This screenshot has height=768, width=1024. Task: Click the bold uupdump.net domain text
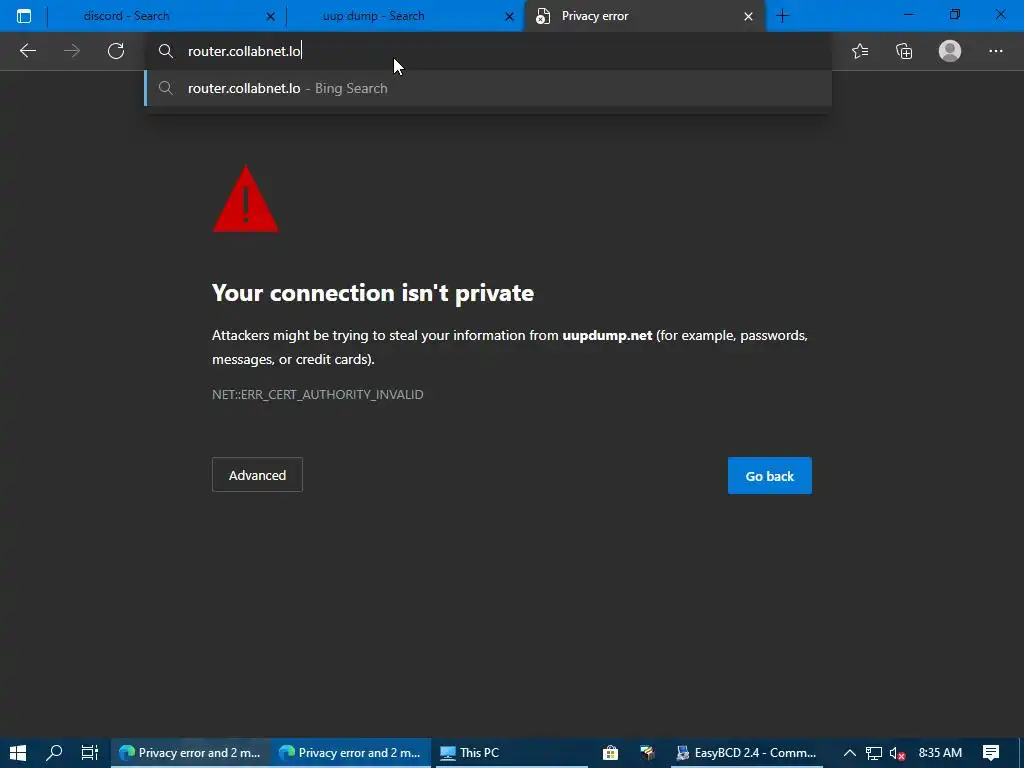pos(607,335)
